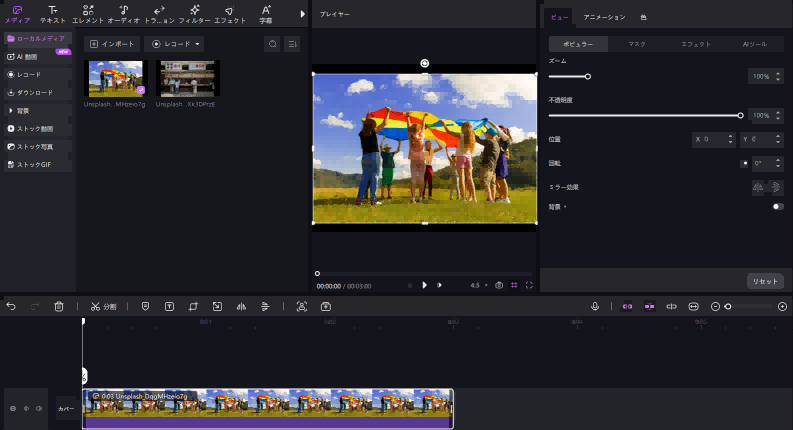Image resolution: width=793 pixels, height=430 pixels.
Task: Click the 不透明度 opacity slider handle
Action: point(740,116)
